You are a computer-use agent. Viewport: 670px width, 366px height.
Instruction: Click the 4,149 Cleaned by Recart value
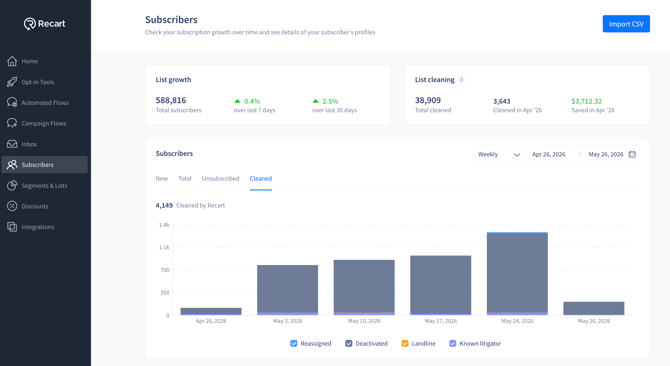click(164, 205)
